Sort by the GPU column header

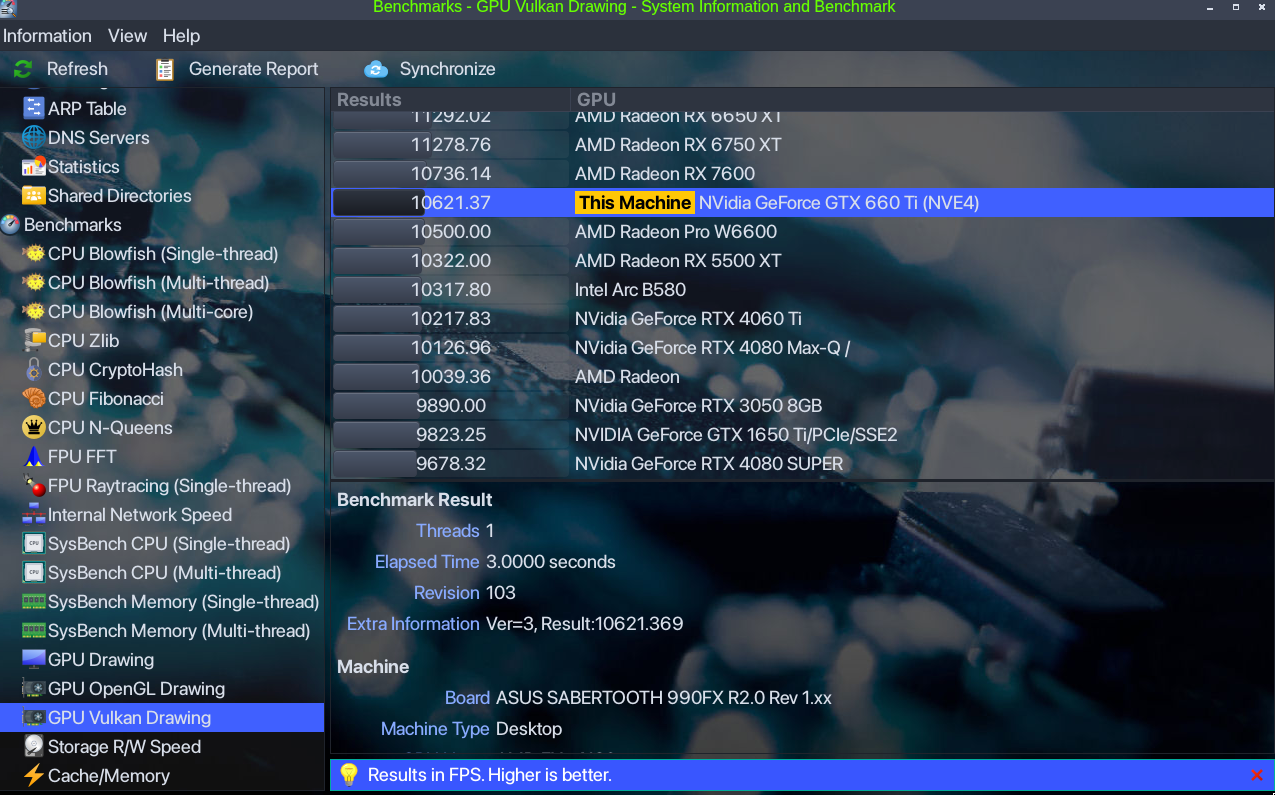922,99
